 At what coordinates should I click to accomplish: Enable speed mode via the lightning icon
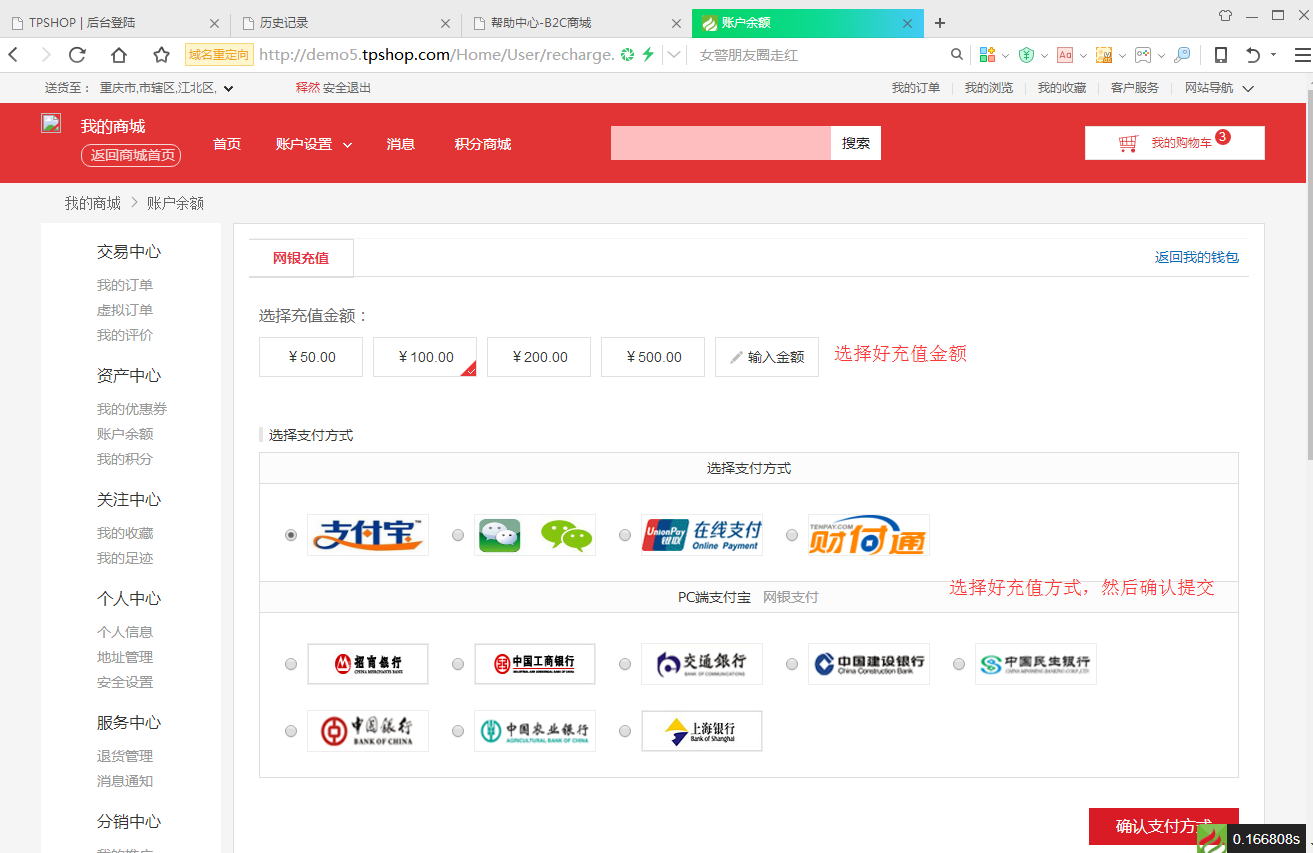click(647, 55)
